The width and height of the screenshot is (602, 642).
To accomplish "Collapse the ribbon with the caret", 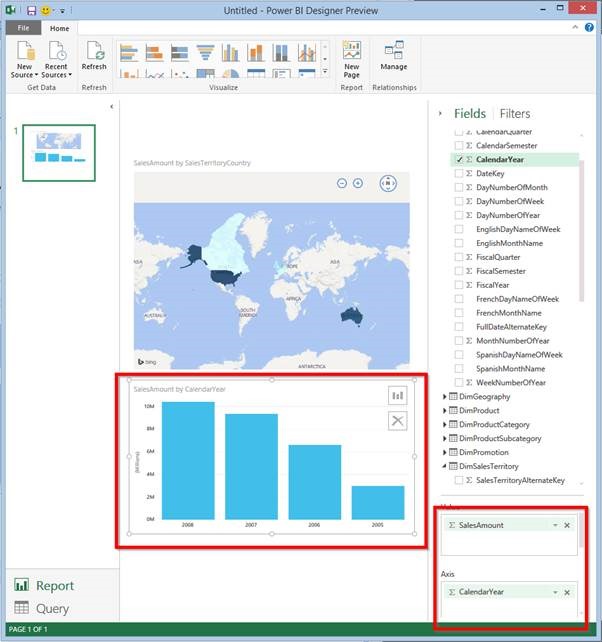I will tap(575, 27).
